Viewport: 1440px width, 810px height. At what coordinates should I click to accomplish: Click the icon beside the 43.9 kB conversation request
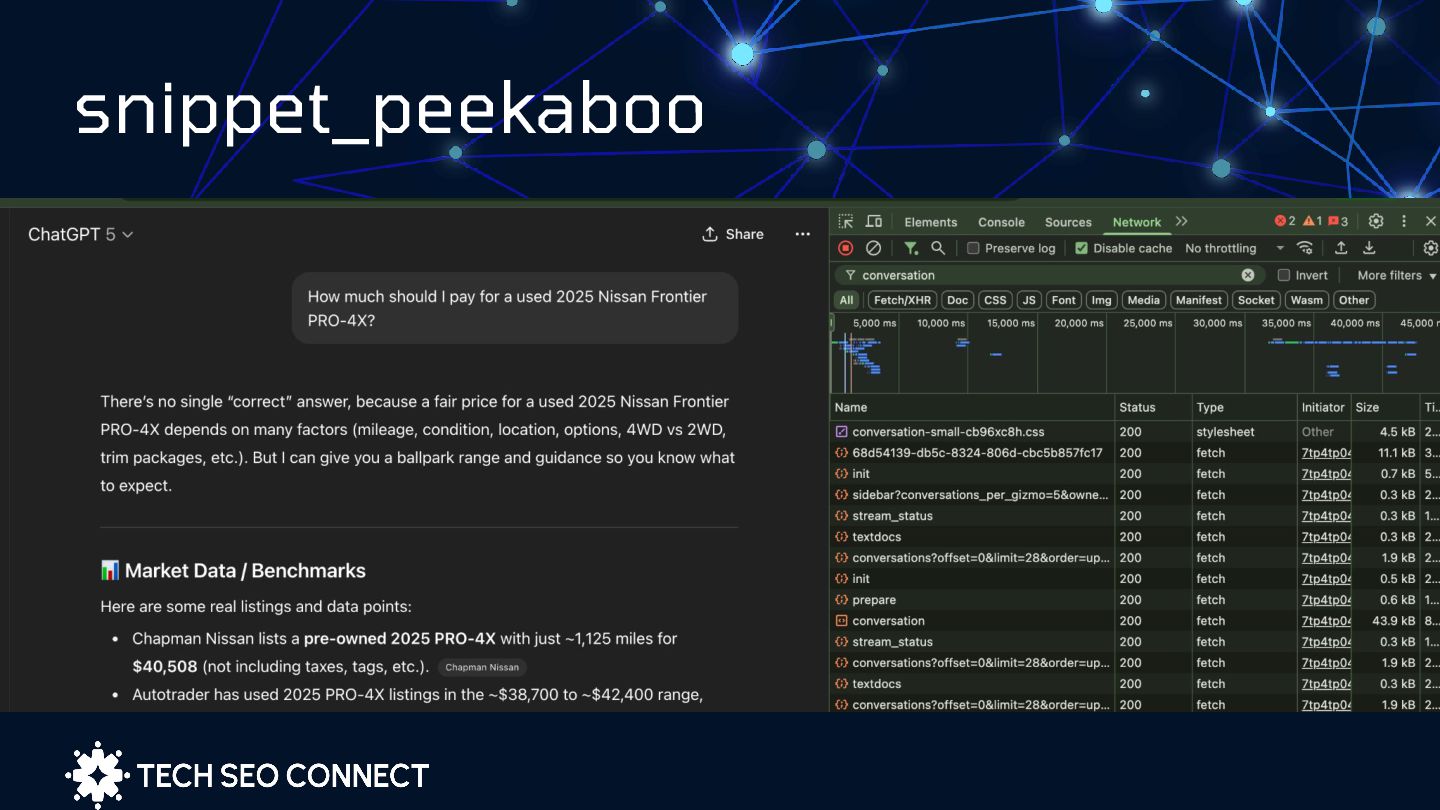point(841,621)
